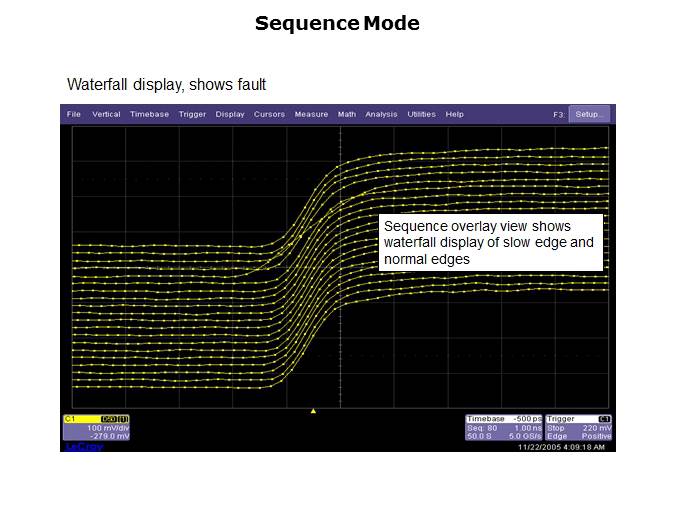The width and height of the screenshot is (674, 506).
Task: Open the Math menu
Action: [x=346, y=115]
